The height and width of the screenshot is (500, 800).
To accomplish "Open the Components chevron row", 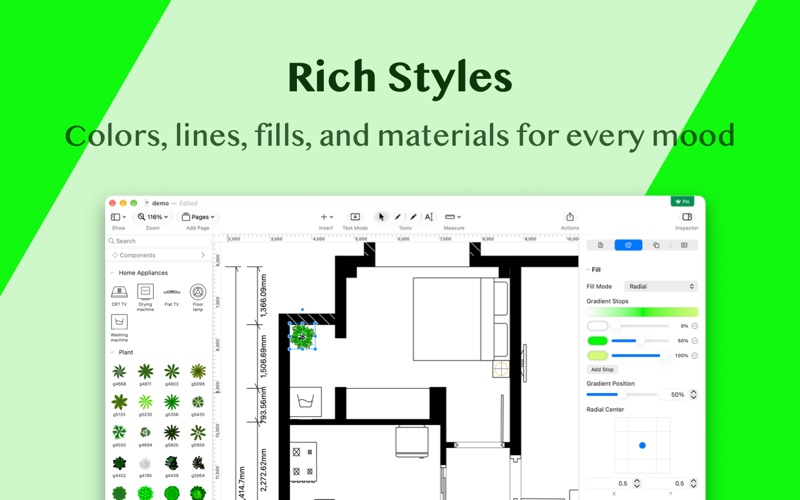I will [159, 255].
